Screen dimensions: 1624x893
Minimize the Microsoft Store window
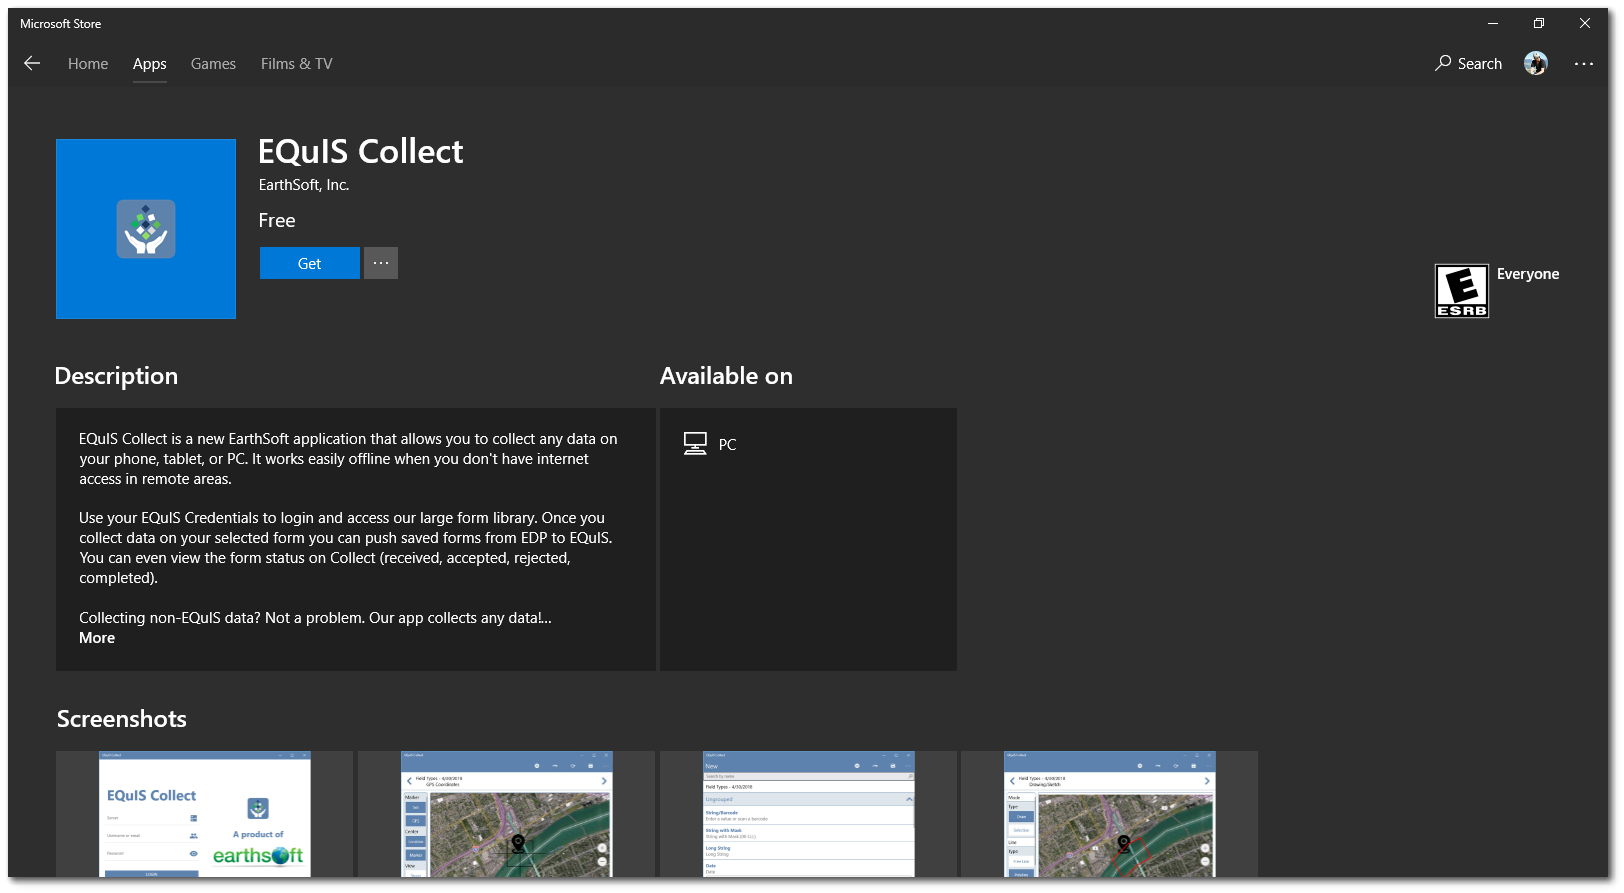pyautogui.click(x=1493, y=23)
